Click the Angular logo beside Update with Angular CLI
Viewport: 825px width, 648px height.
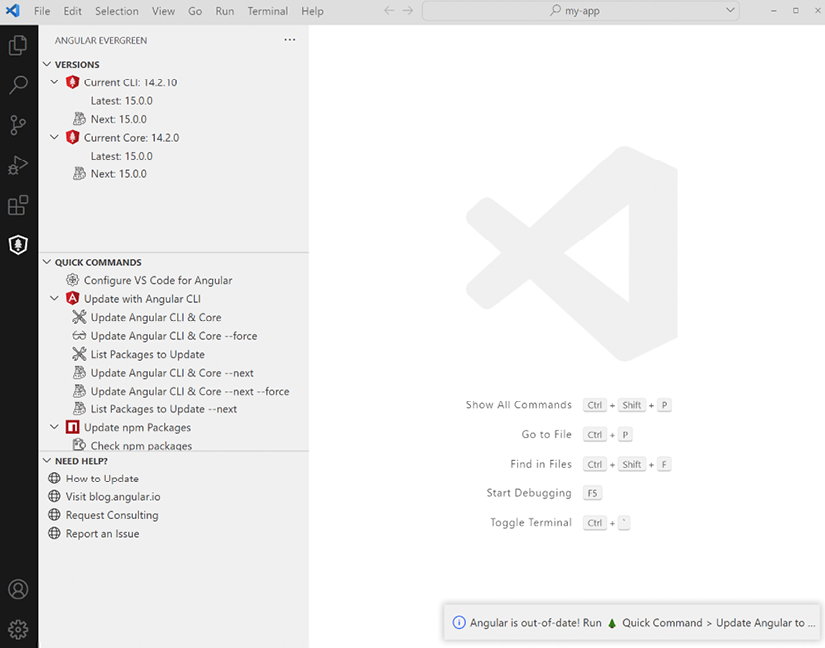(73, 298)
